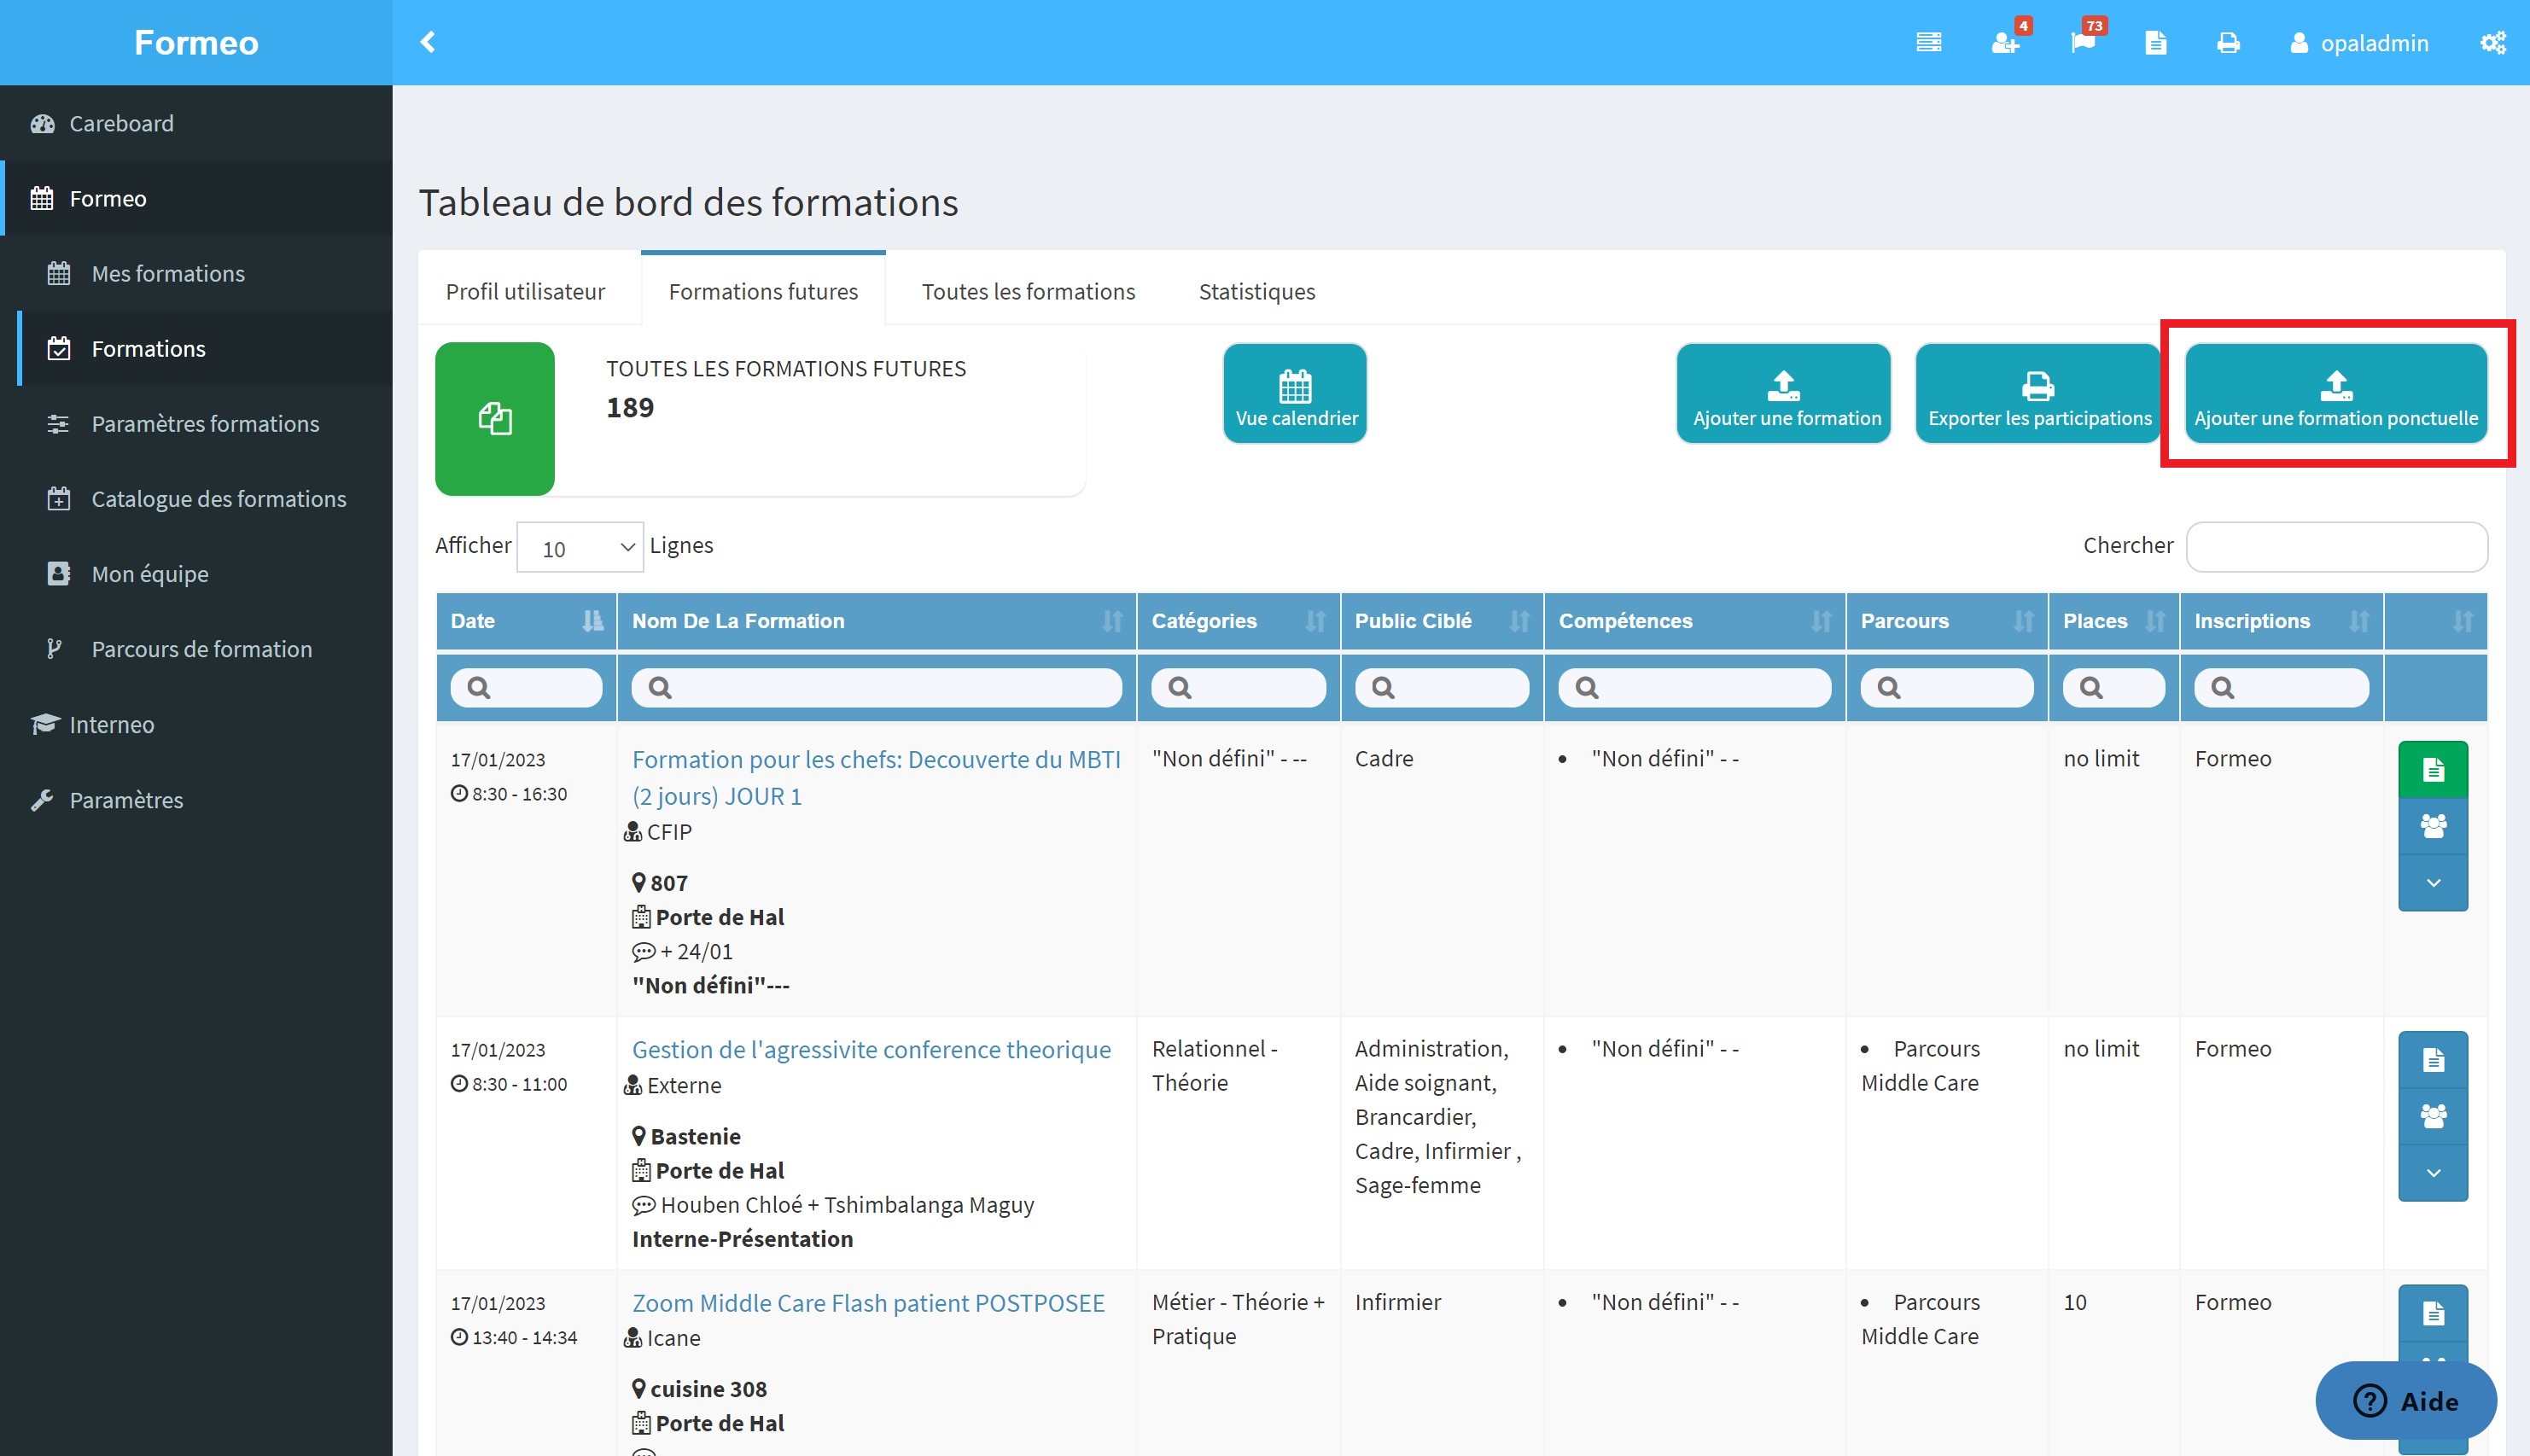Sort by Catégories column
Image resolution: width=2530 pixels, height=1456 pixels.
1238,621
